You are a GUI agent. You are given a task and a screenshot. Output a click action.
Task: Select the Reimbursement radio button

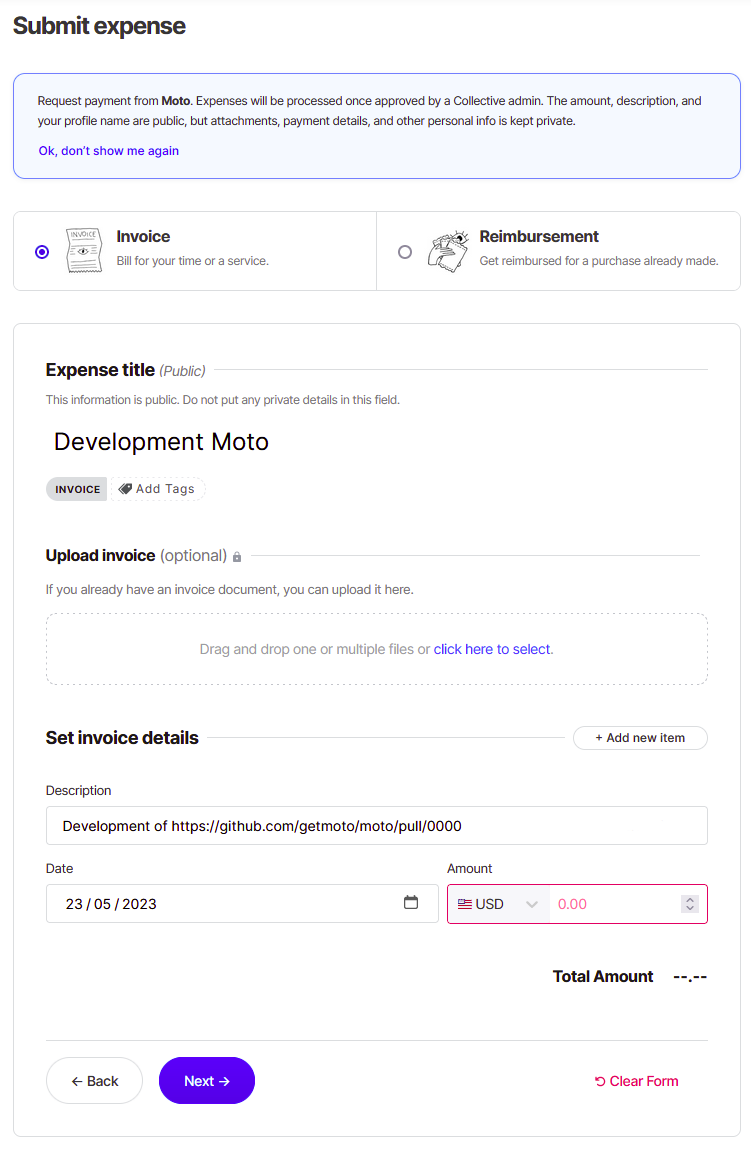[405, 251]
